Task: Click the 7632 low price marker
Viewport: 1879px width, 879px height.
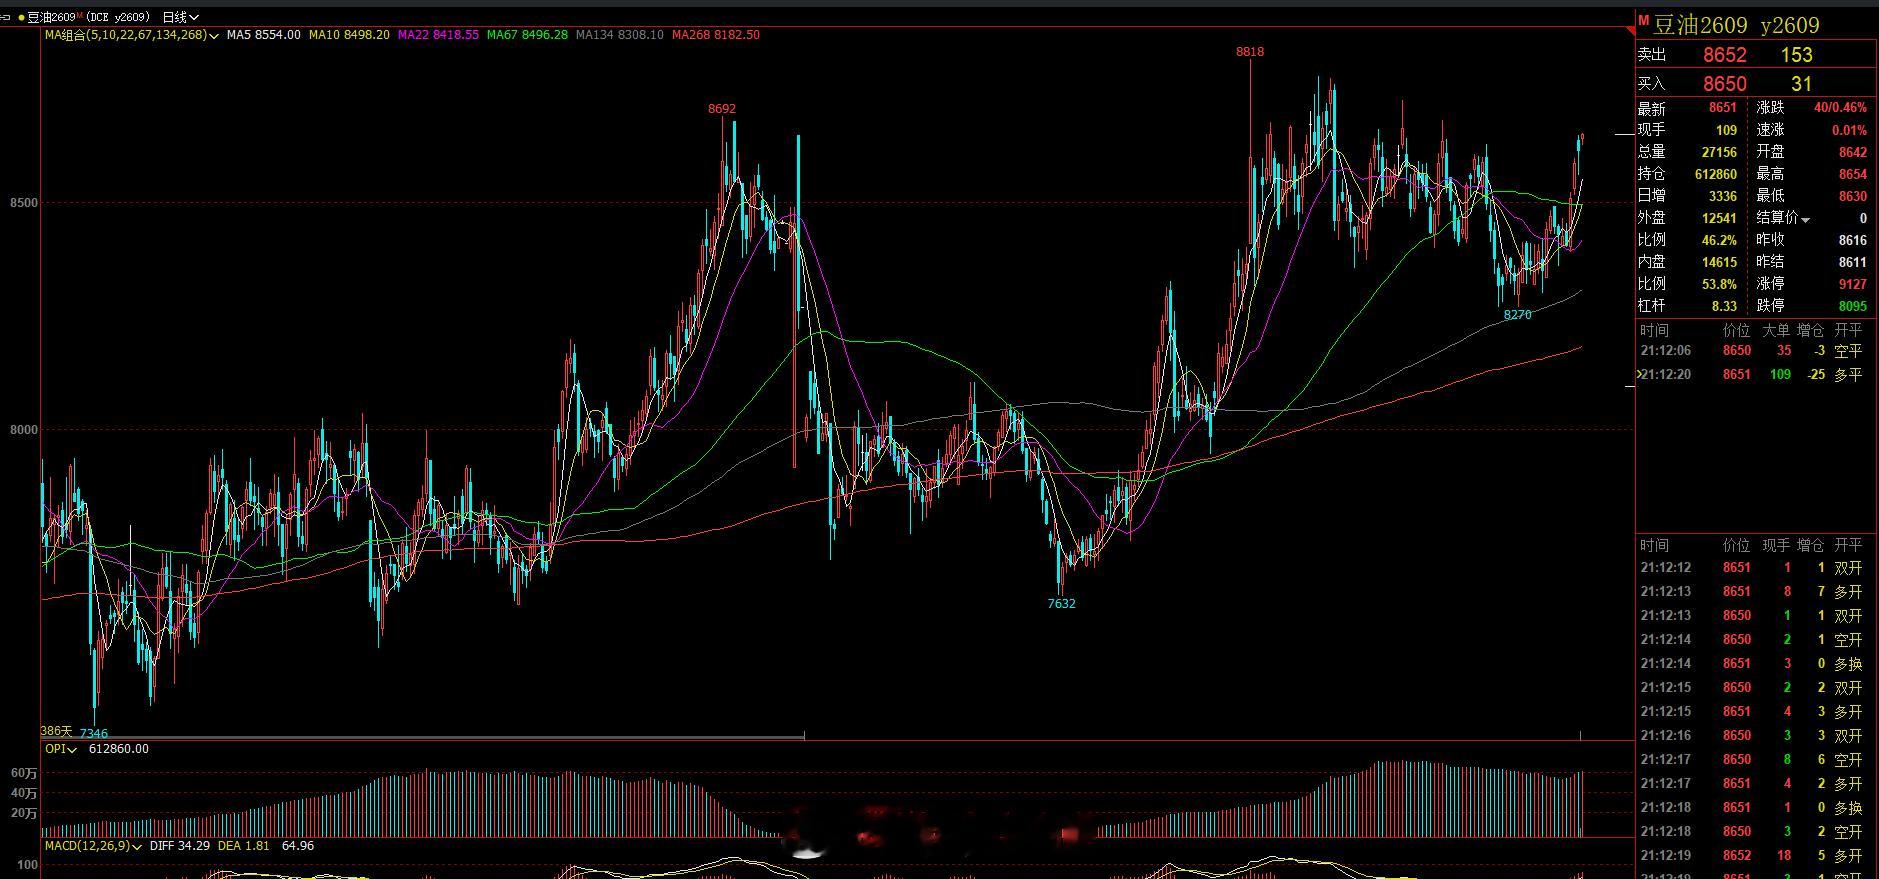Action: click(x=1061, y=603)
